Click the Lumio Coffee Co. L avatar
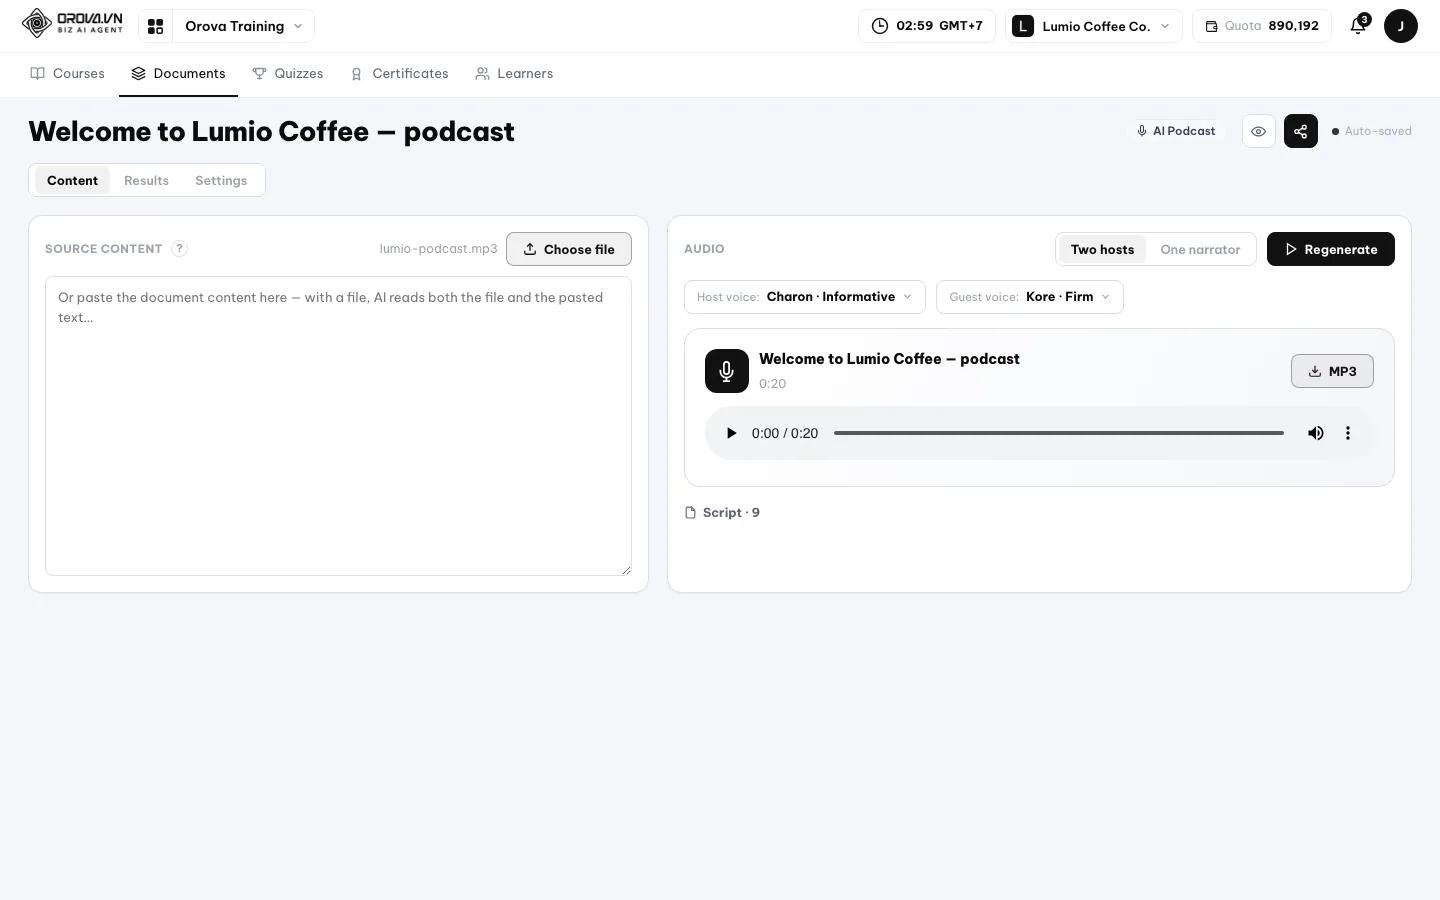Screen dimensions: 1440x900 pyautogui.click(x=1022, y=26)
